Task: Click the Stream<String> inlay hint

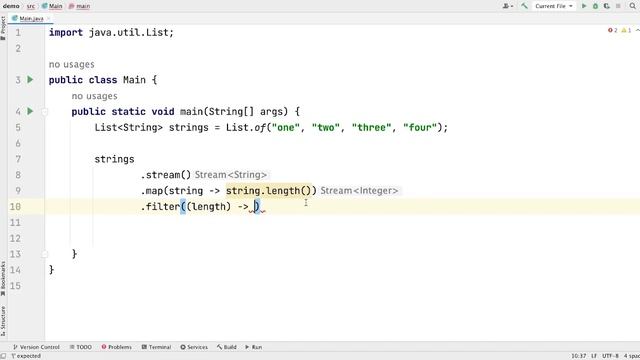Action: [x=231, y=175]
